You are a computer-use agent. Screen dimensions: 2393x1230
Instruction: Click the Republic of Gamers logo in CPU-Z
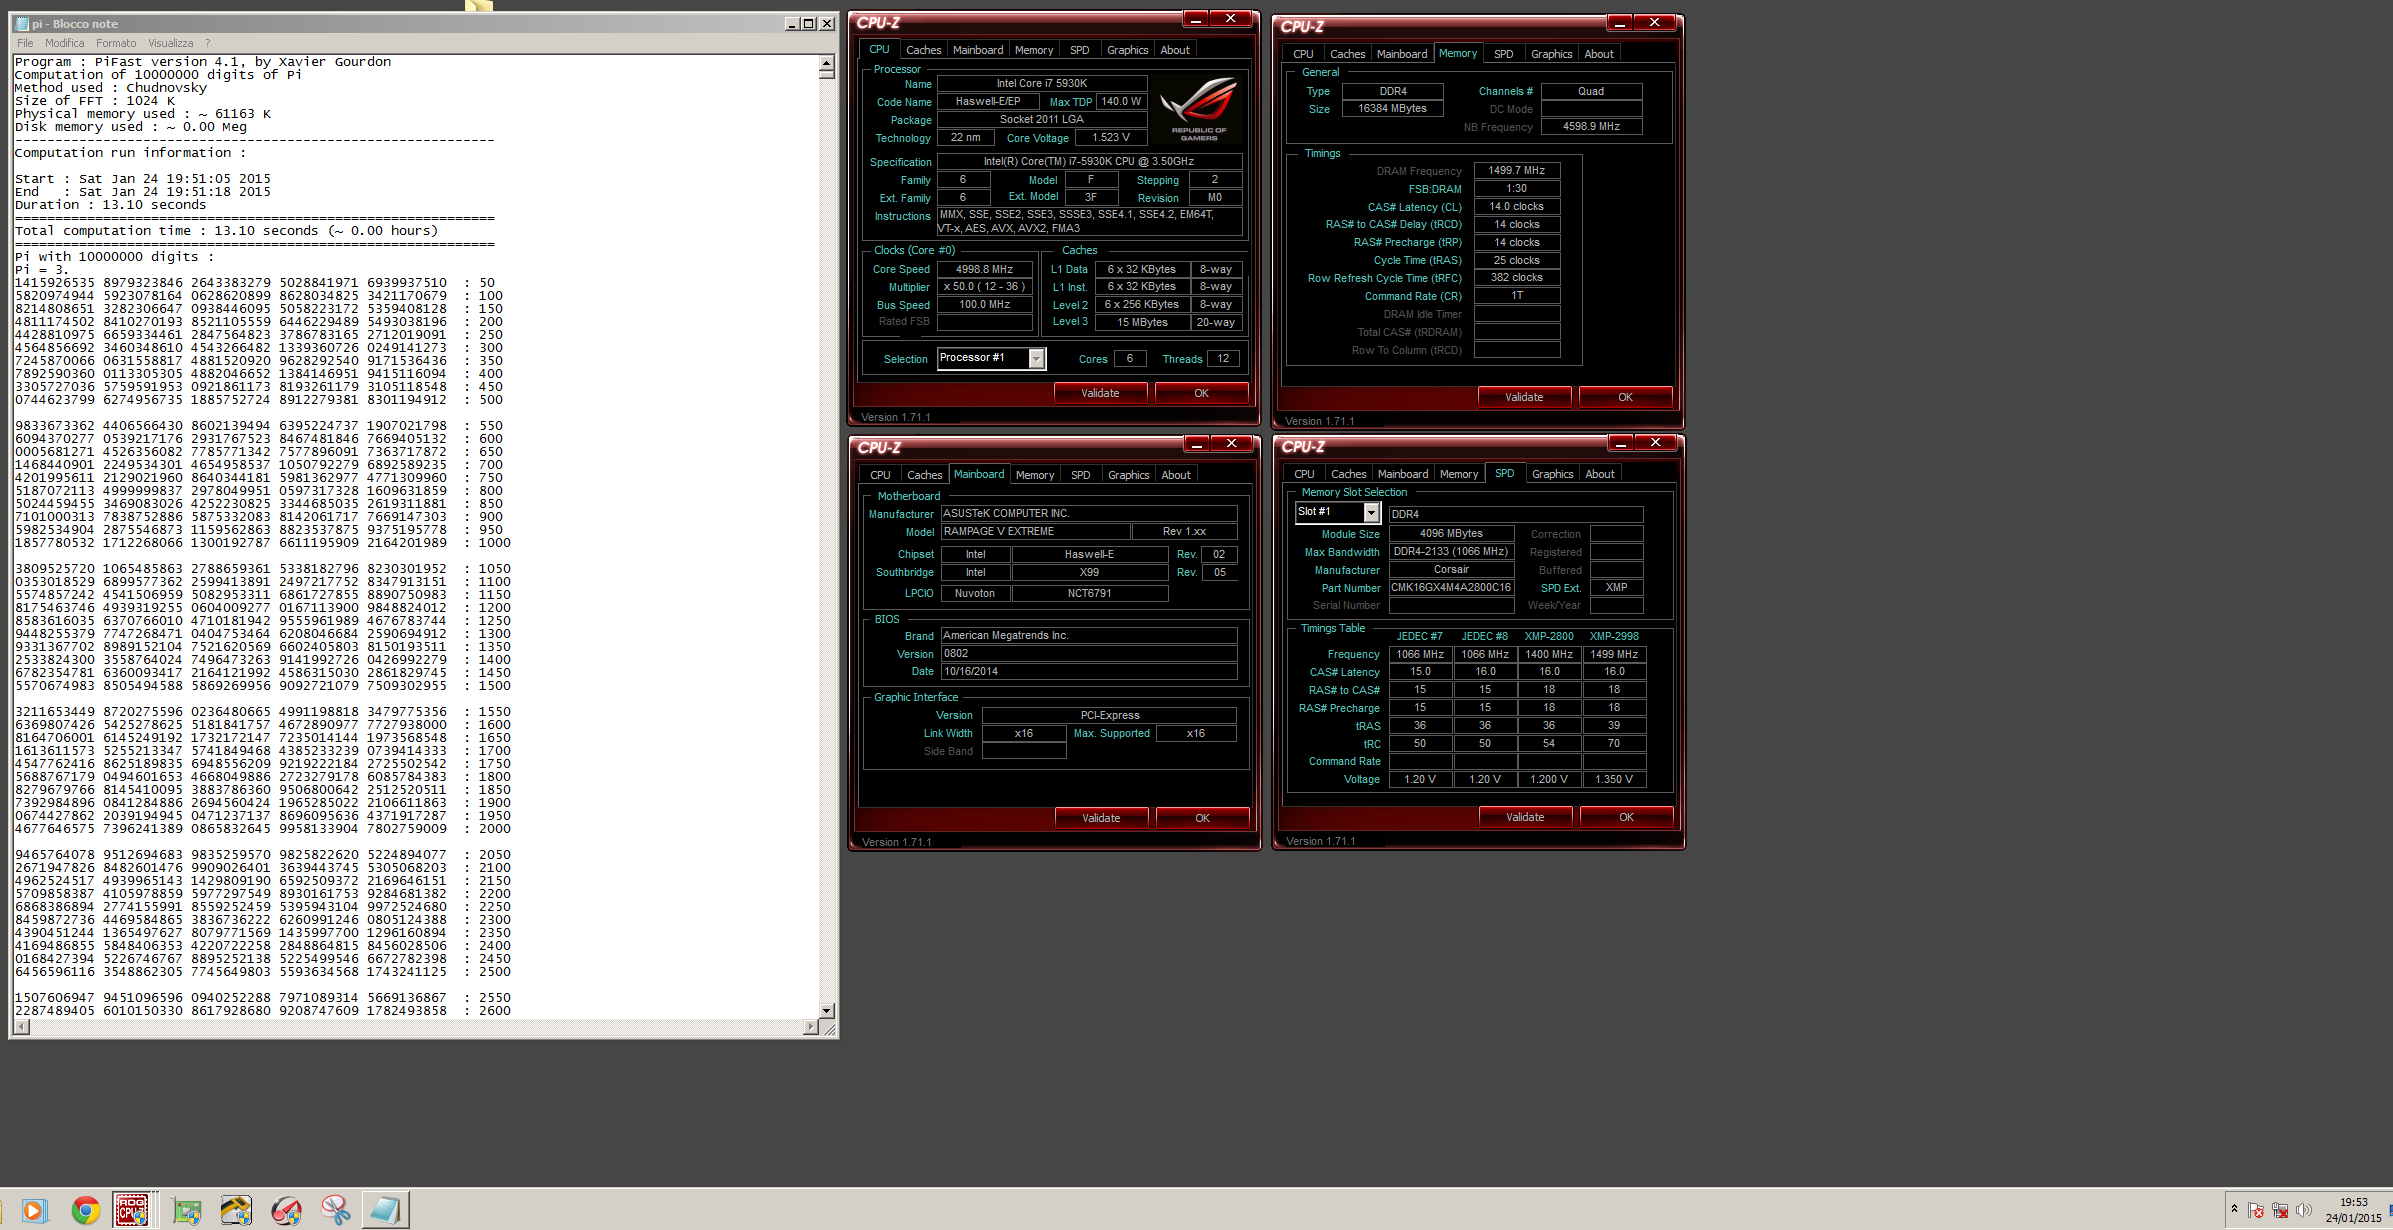[x=1199, y=110]
